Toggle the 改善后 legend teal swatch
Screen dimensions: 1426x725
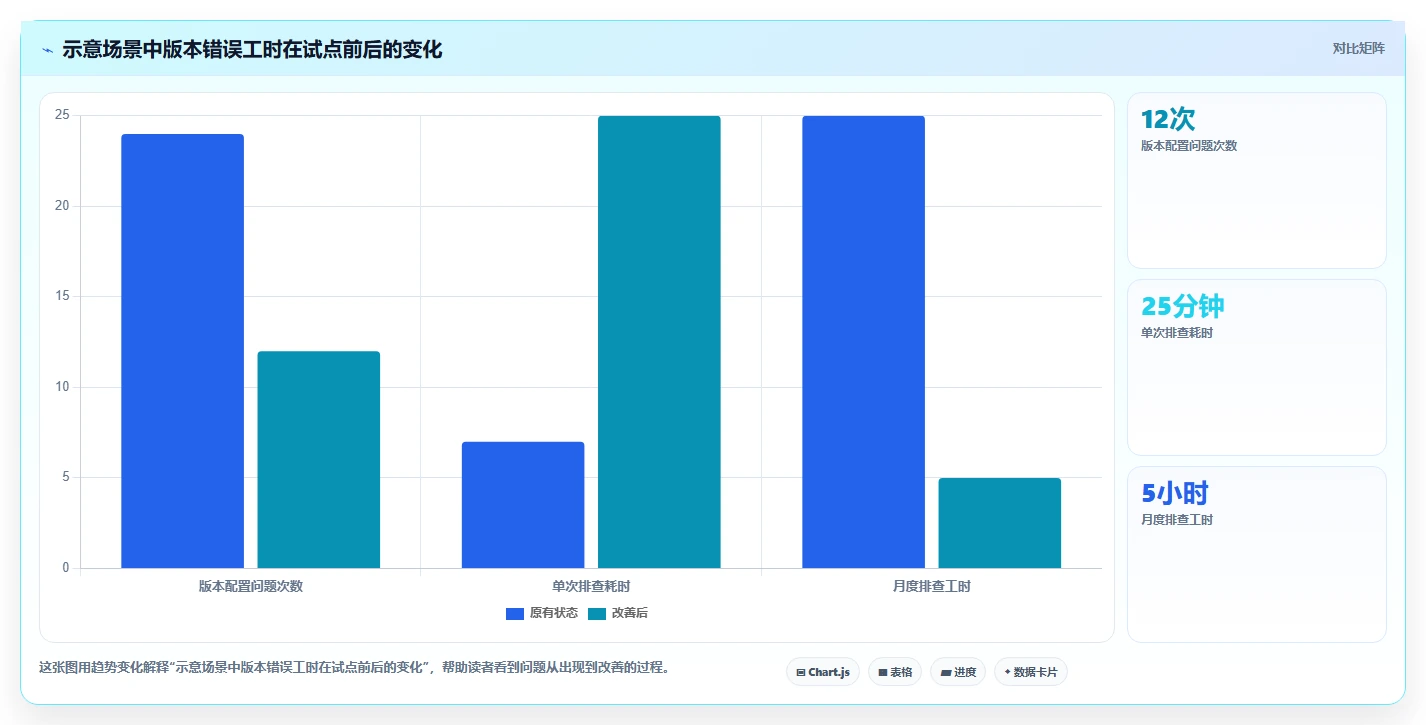point(597,613)
